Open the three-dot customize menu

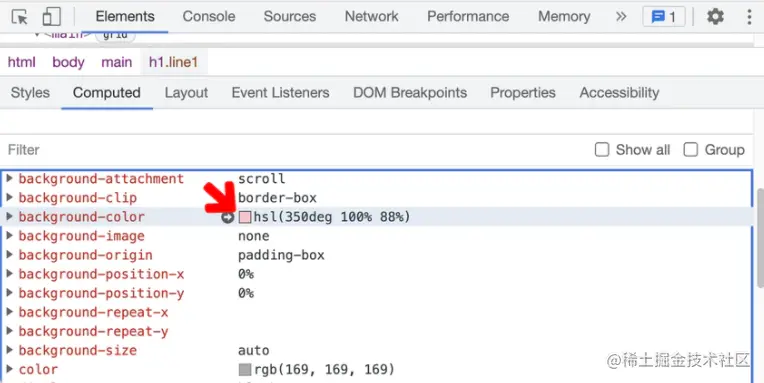coord(749,17)
